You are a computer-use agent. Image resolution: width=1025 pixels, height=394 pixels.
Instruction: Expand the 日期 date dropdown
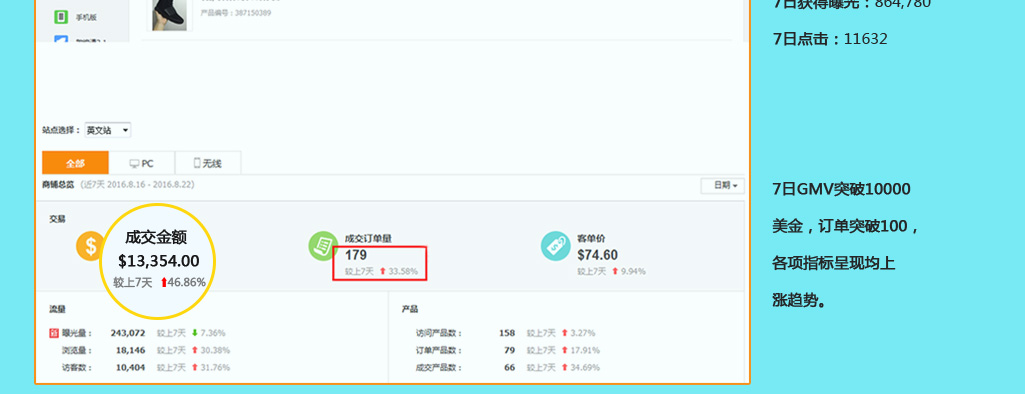pyautogui.click(x=722, y=186)
